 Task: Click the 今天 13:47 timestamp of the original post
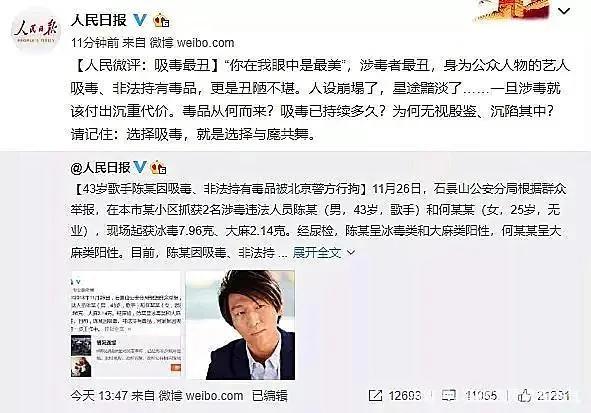click(x=99, y=396)
